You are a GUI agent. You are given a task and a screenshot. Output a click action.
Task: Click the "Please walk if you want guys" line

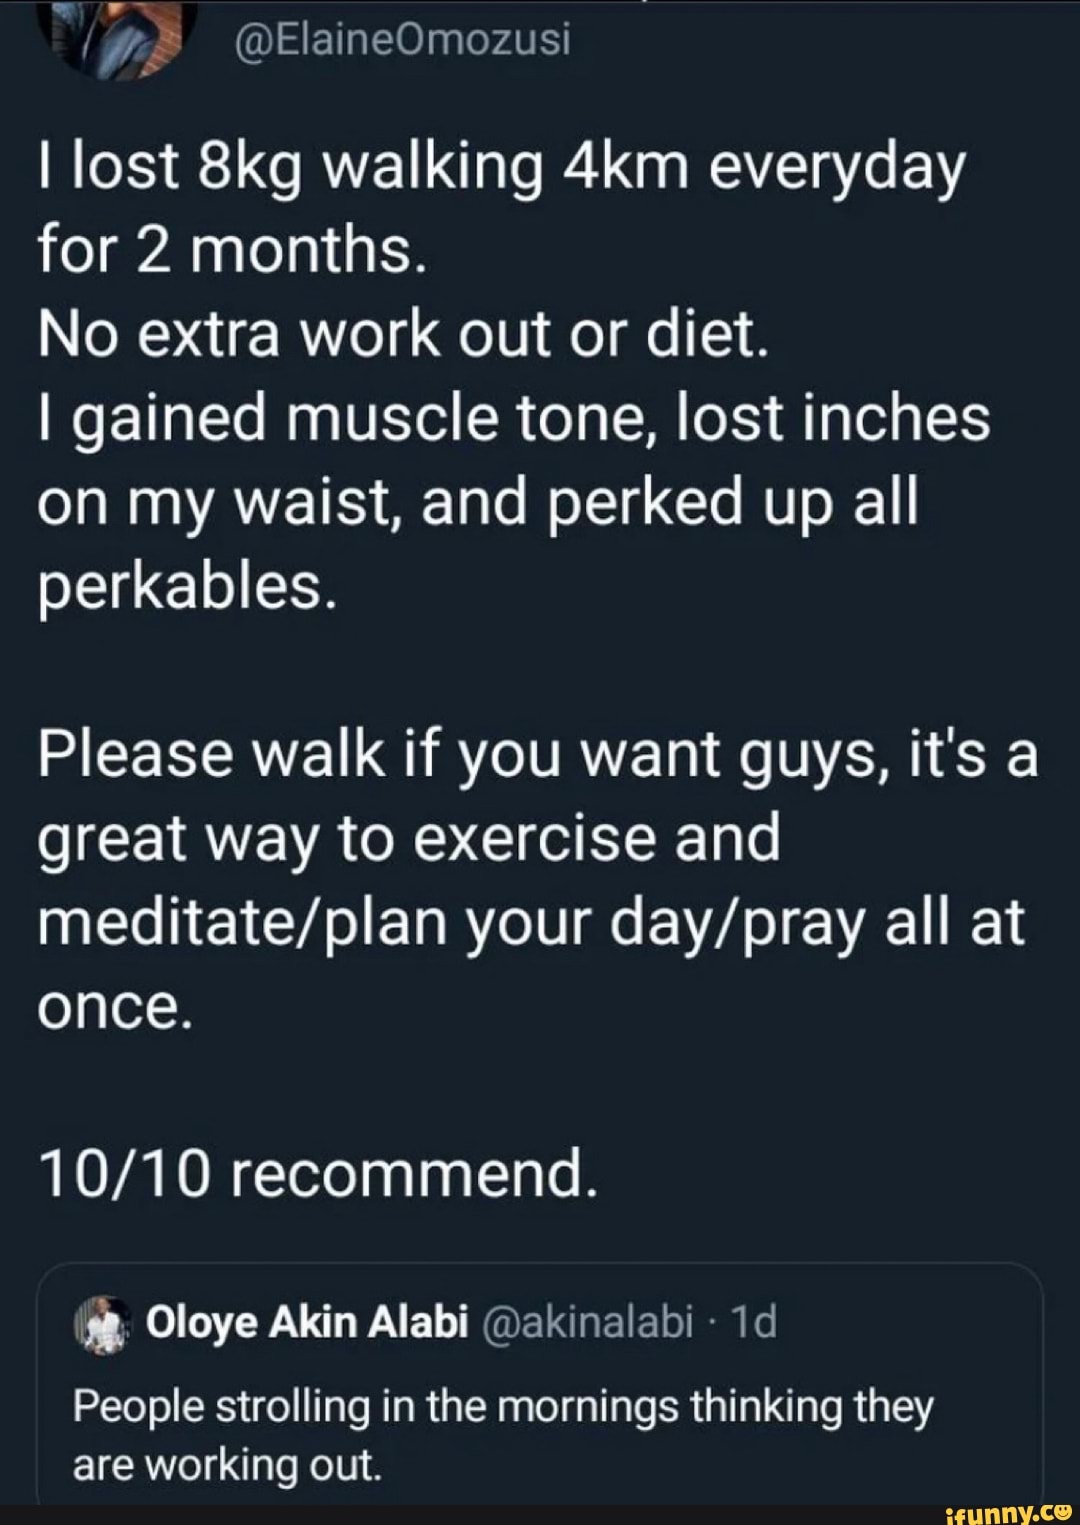(538, 754)
